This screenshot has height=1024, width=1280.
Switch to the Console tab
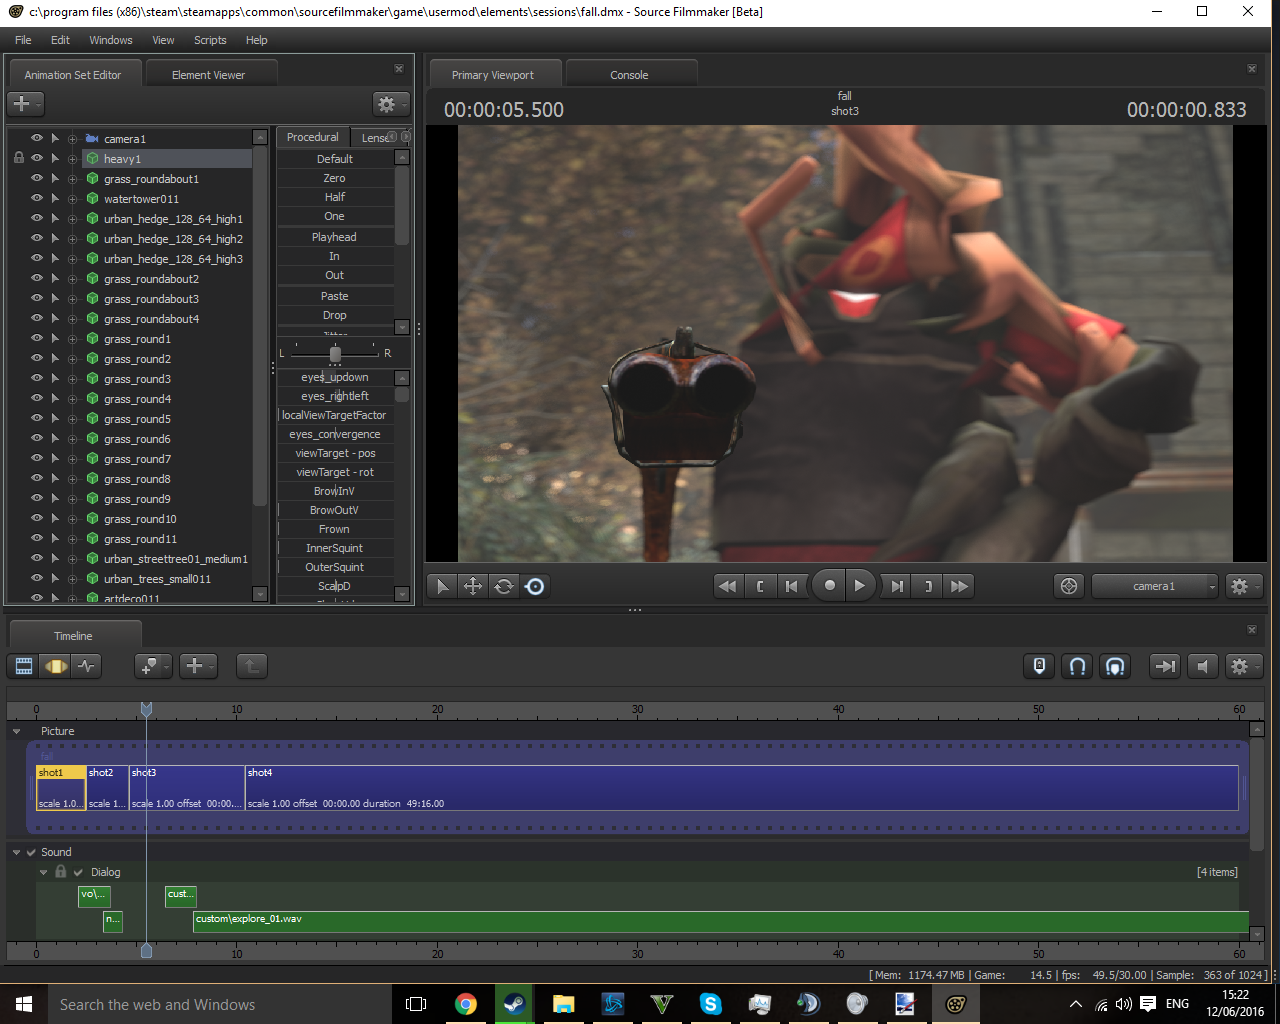[x=629, y=75]
